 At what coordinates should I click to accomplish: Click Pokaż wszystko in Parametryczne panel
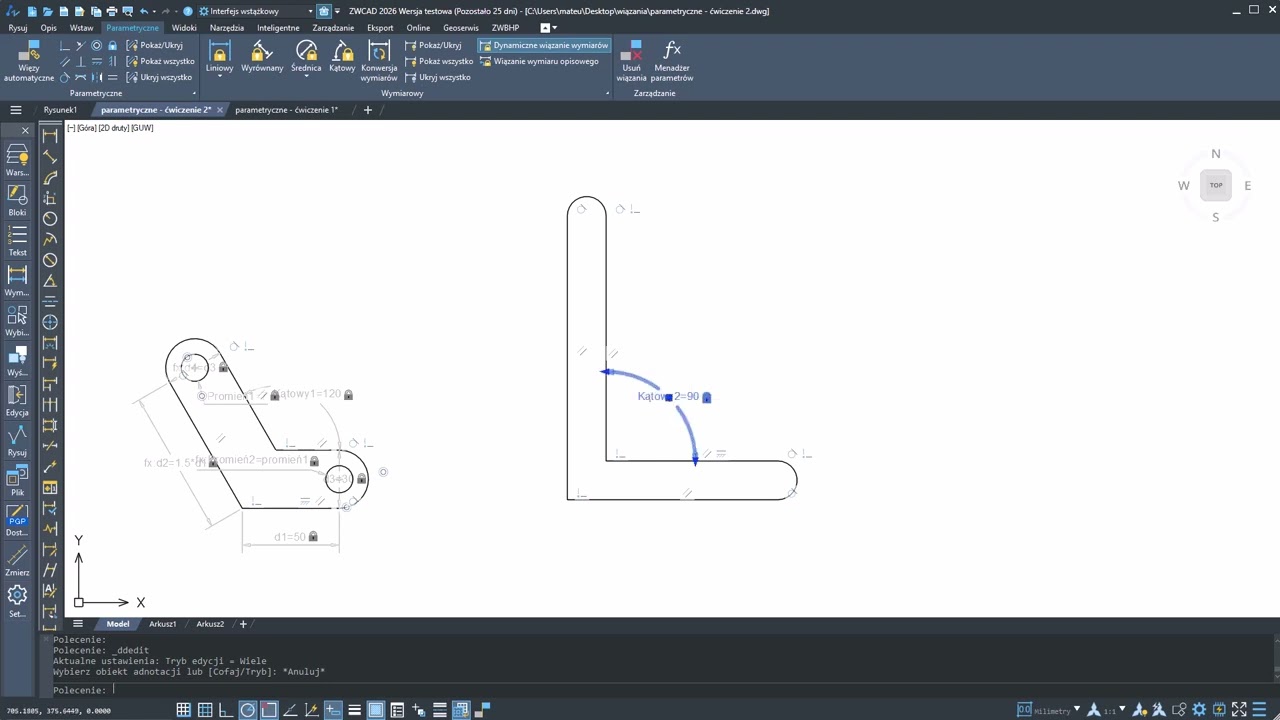point(160,61)
